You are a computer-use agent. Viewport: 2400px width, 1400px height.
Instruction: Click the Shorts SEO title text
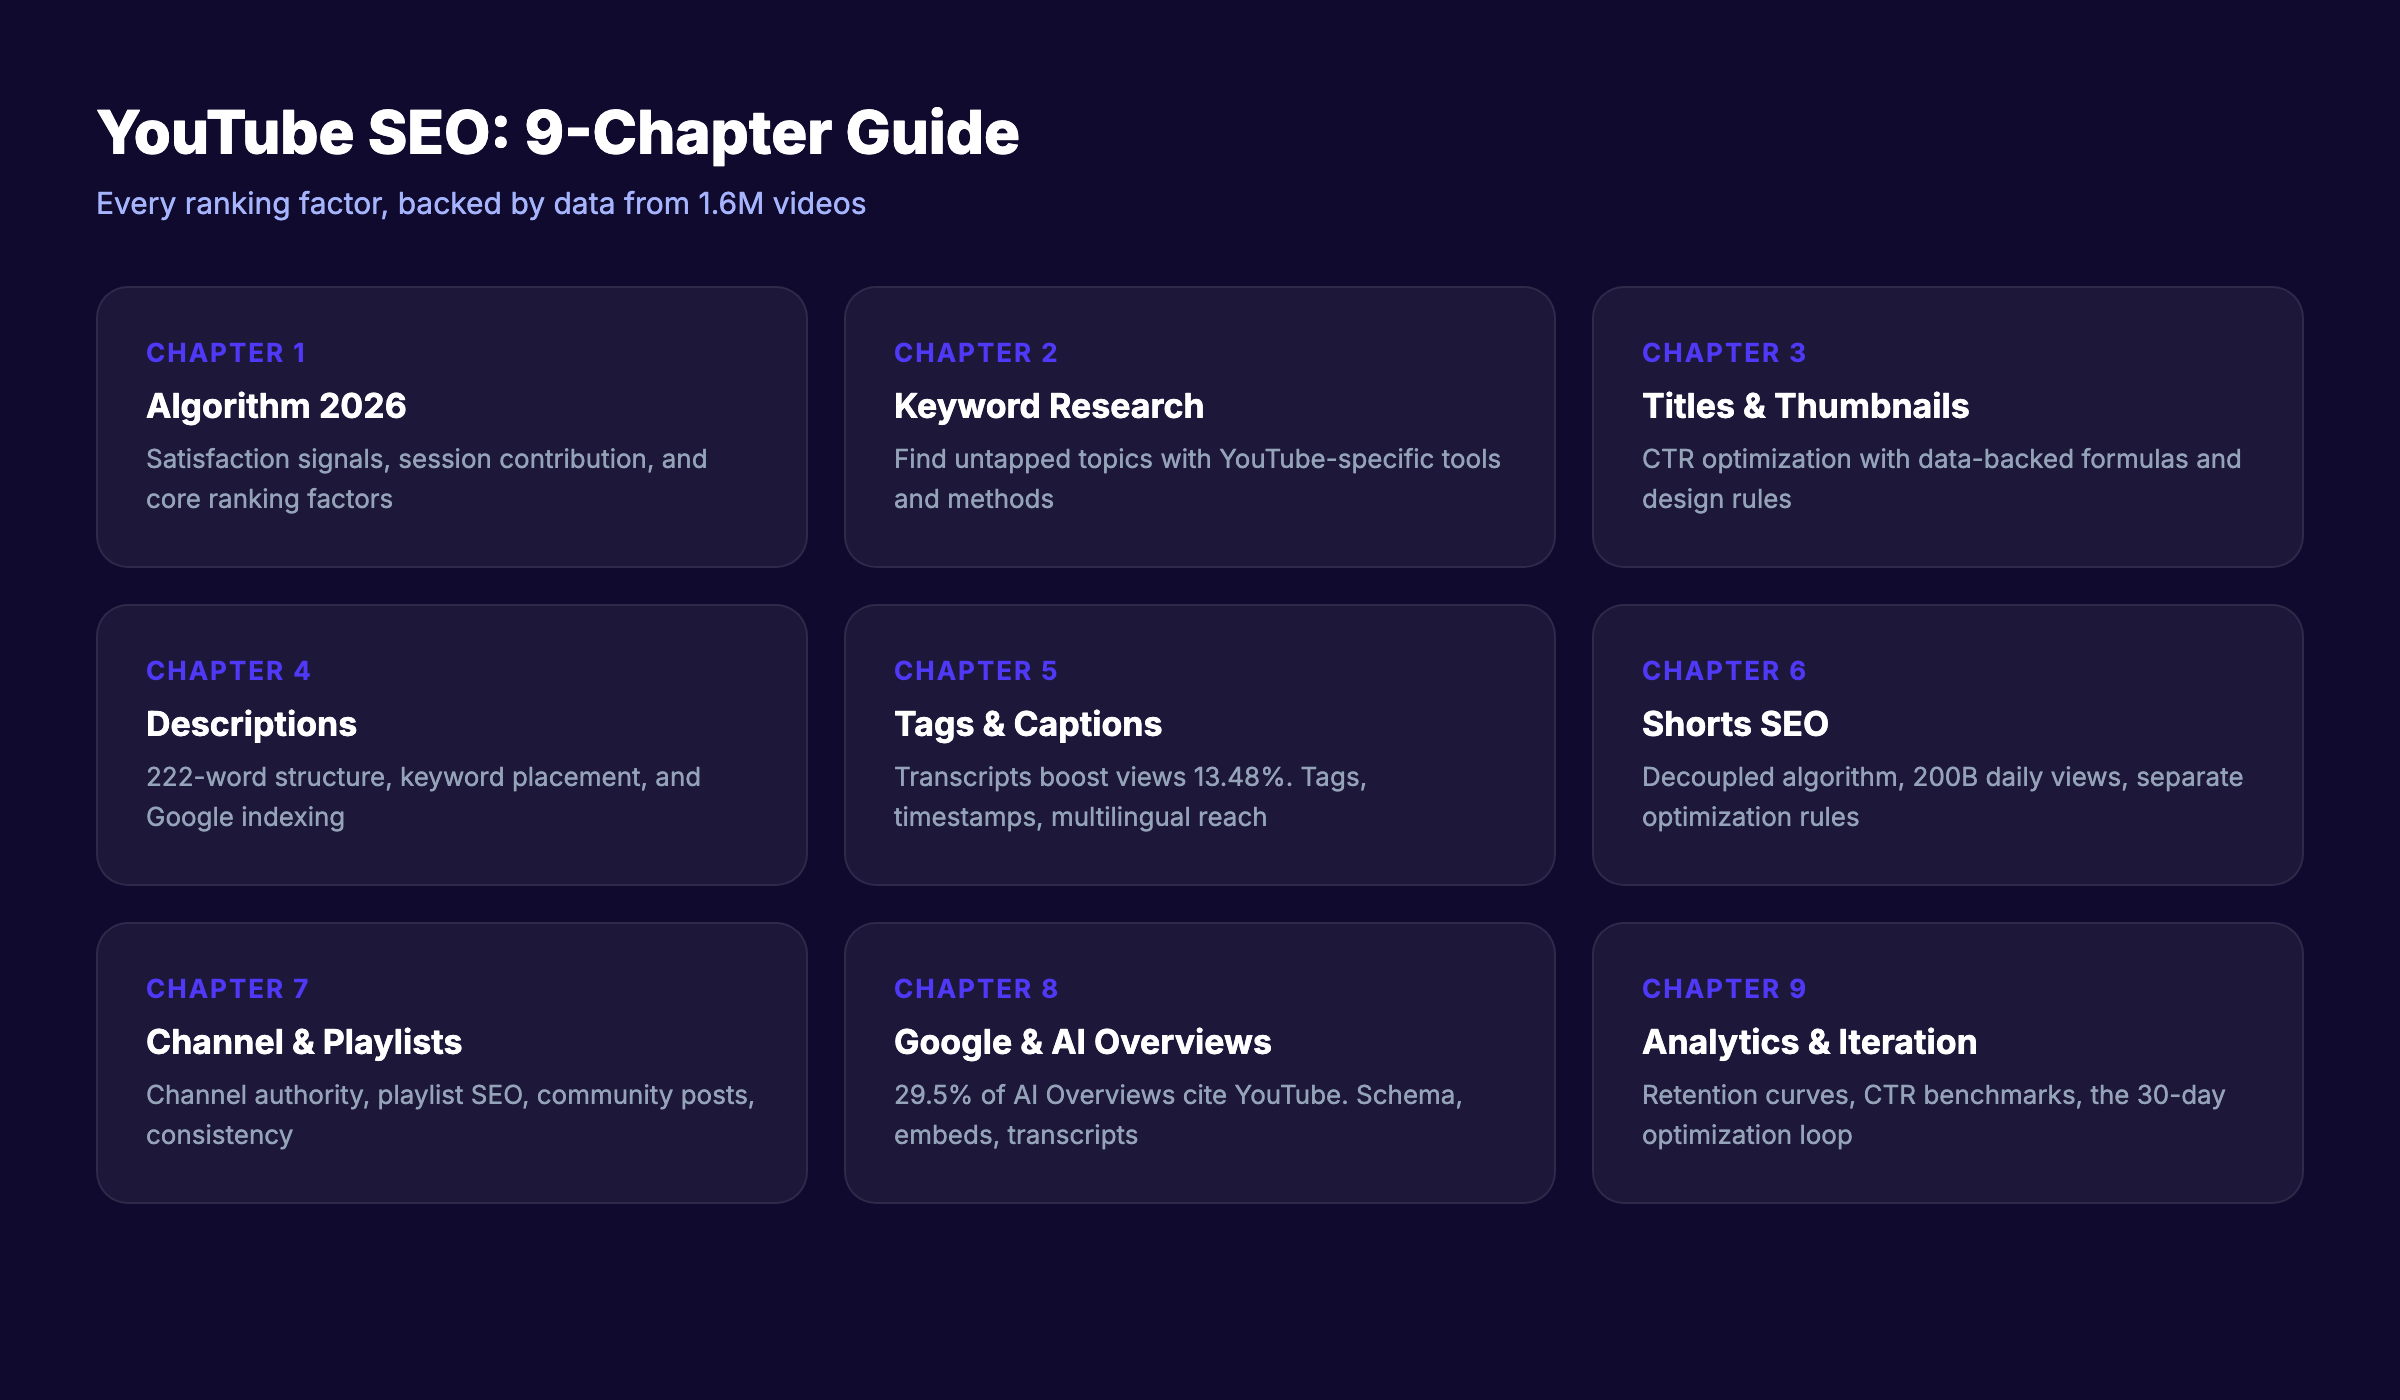pos(1735,724)
